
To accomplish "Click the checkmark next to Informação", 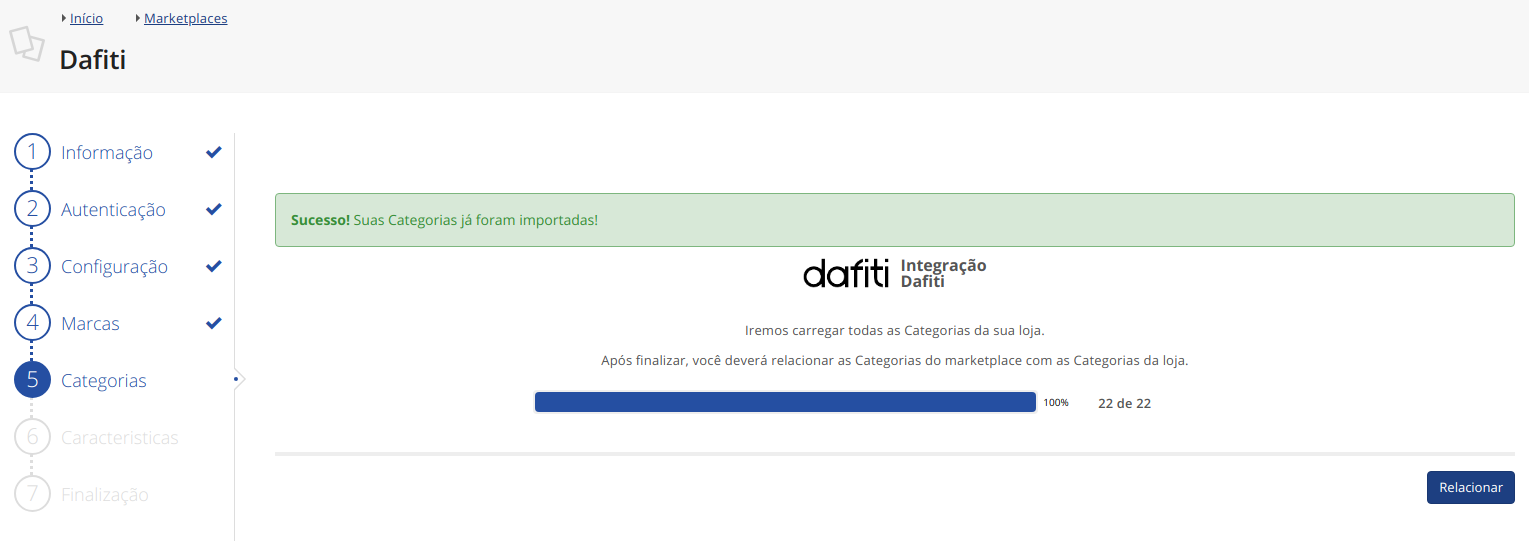I will pos(213,152).
